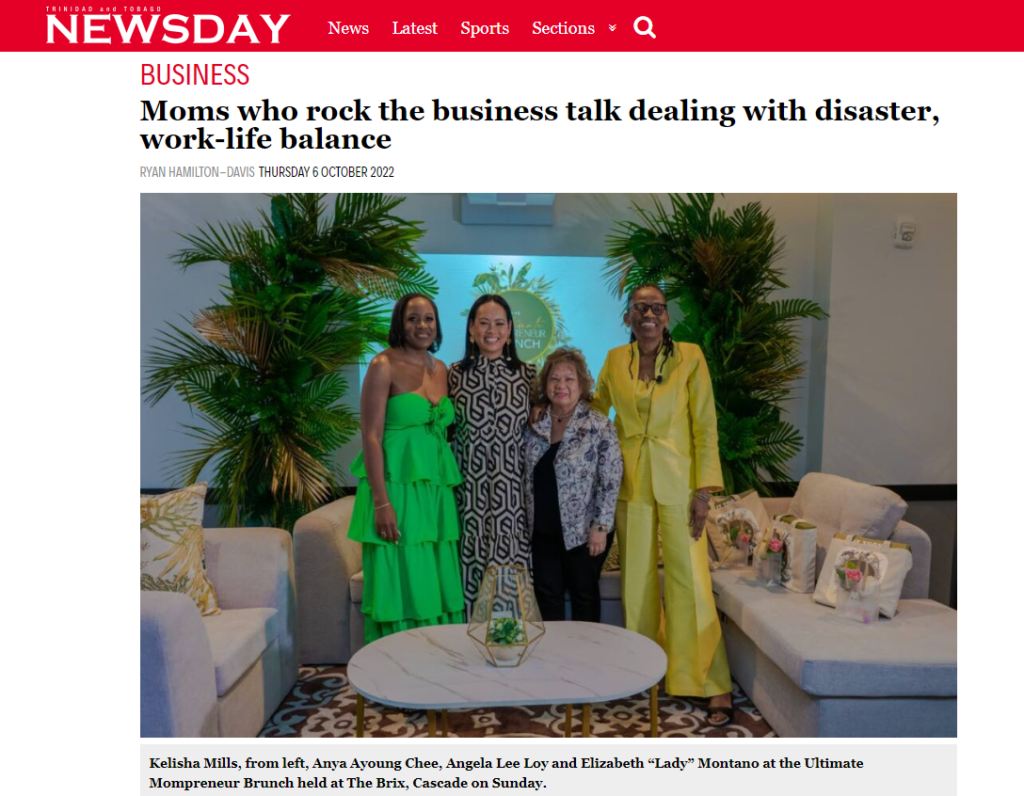This screenshot has height=796, width=1024.
Task: Open the News menu item
Action: (348, 28)
